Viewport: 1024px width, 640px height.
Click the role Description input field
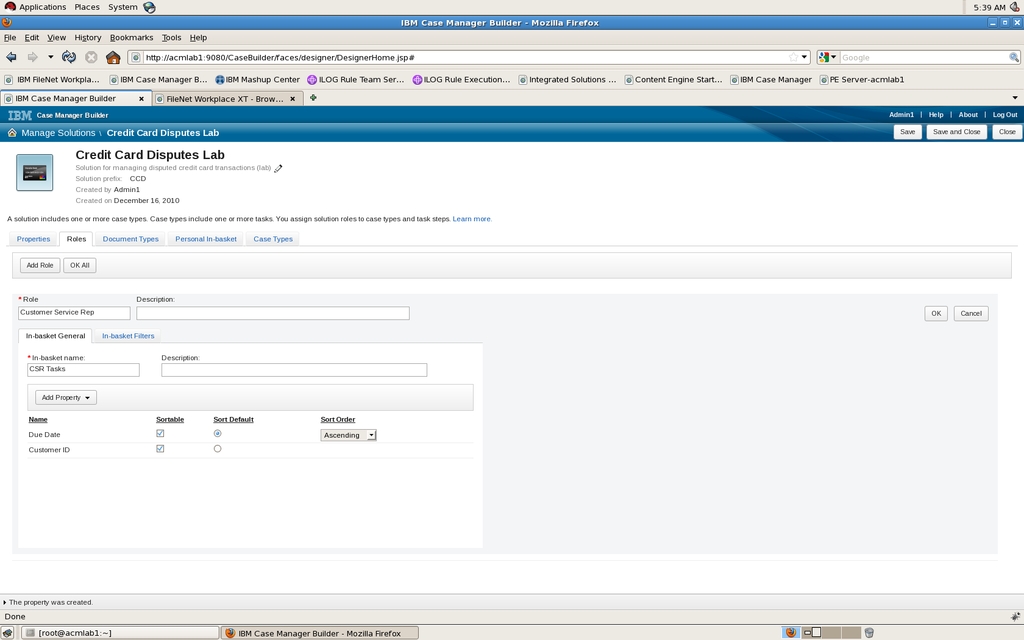pyautogui.click(x=273, y=313)
